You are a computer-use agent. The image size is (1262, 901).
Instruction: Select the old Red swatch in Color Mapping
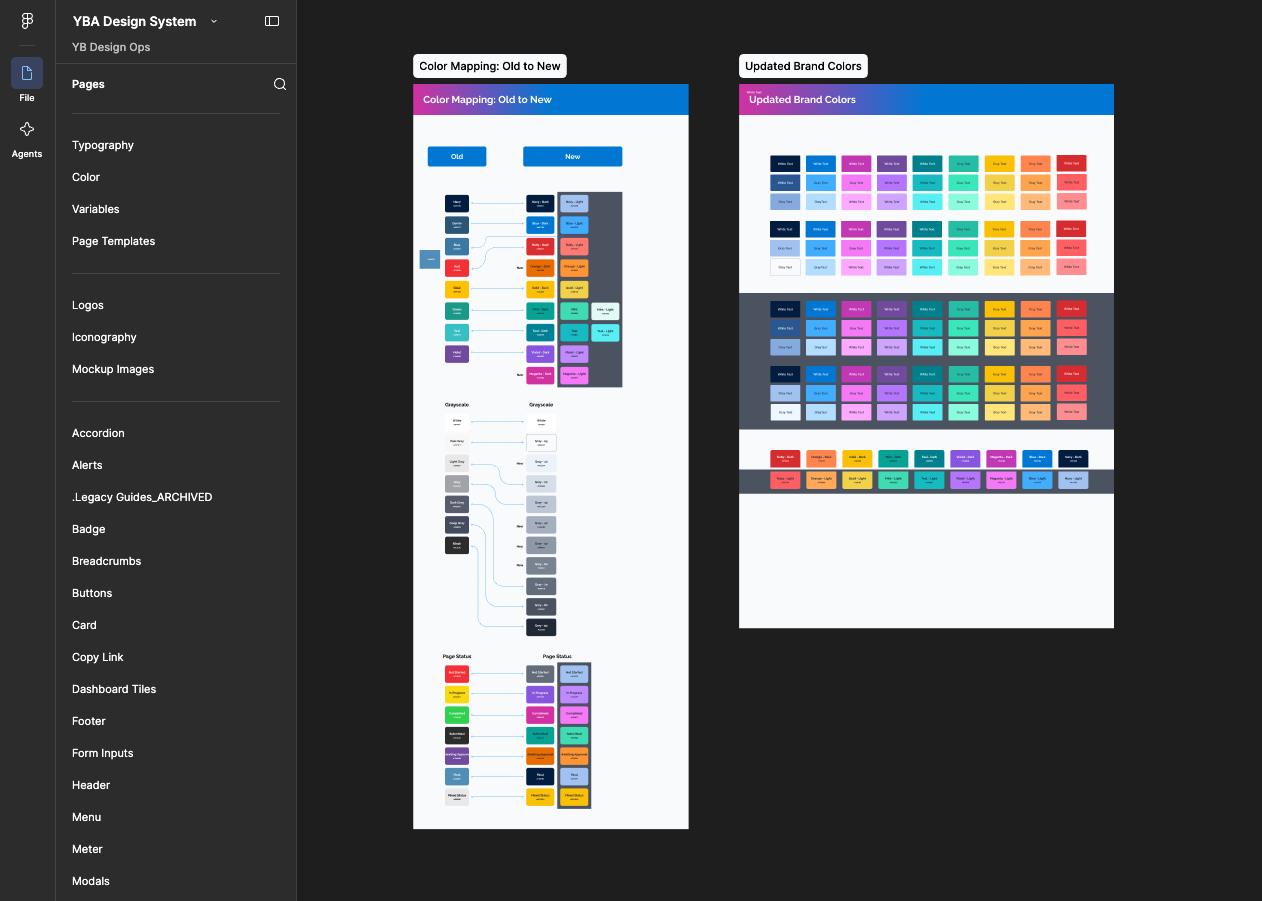coord(457,268)
